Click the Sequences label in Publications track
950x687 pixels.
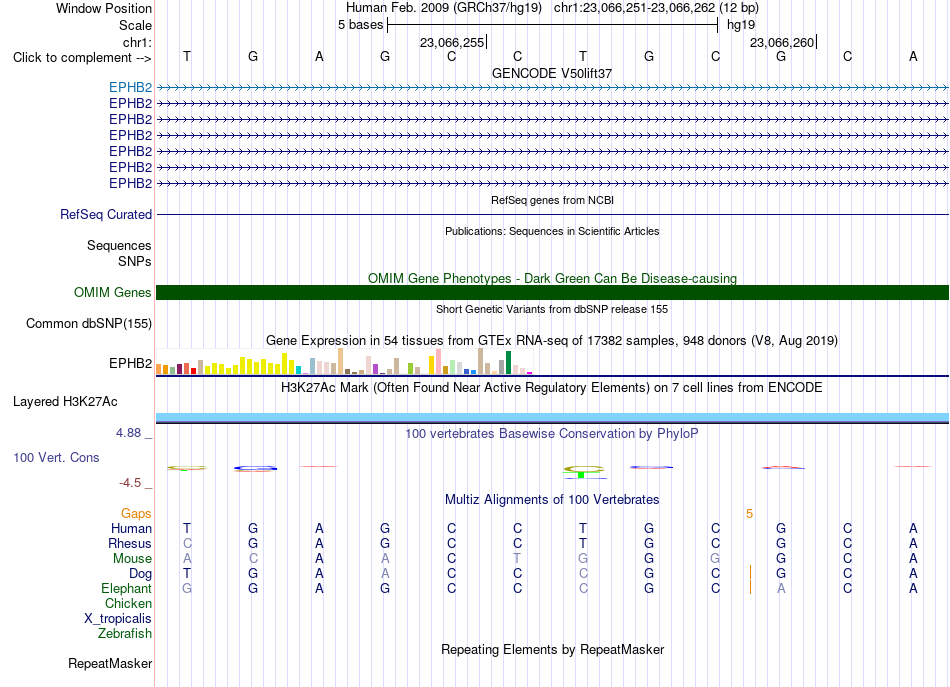coord(119,245)
